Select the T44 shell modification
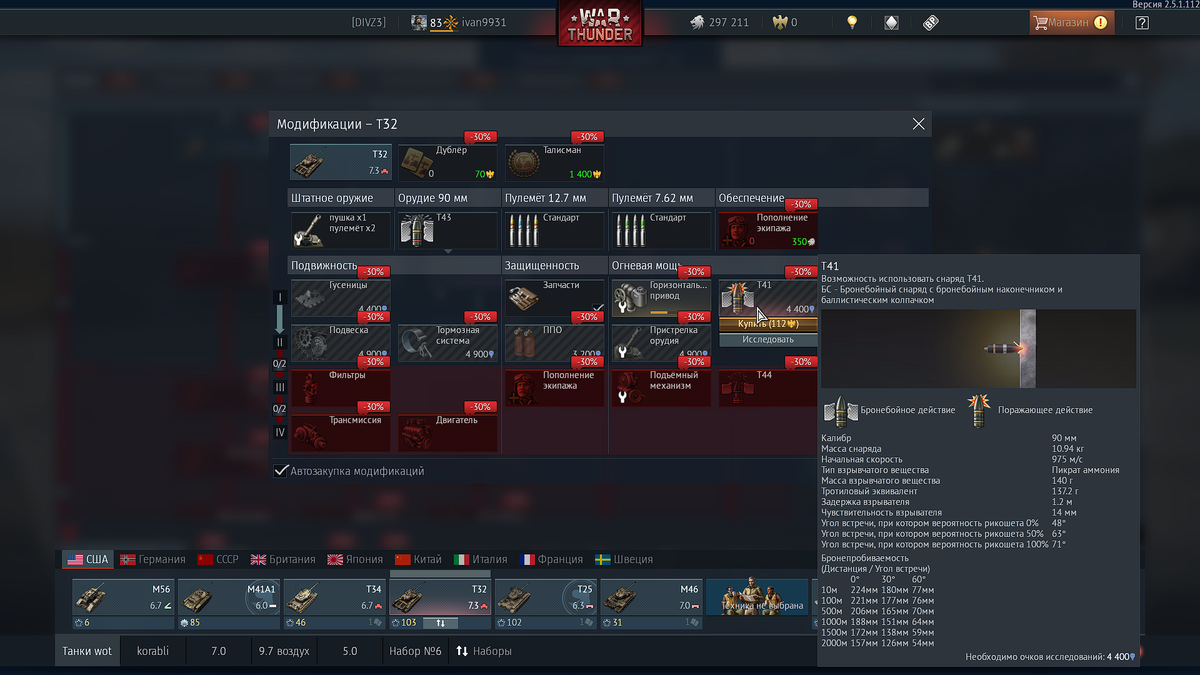The width and height of the screenshot is (1200, 675). (x=769, y=387)
